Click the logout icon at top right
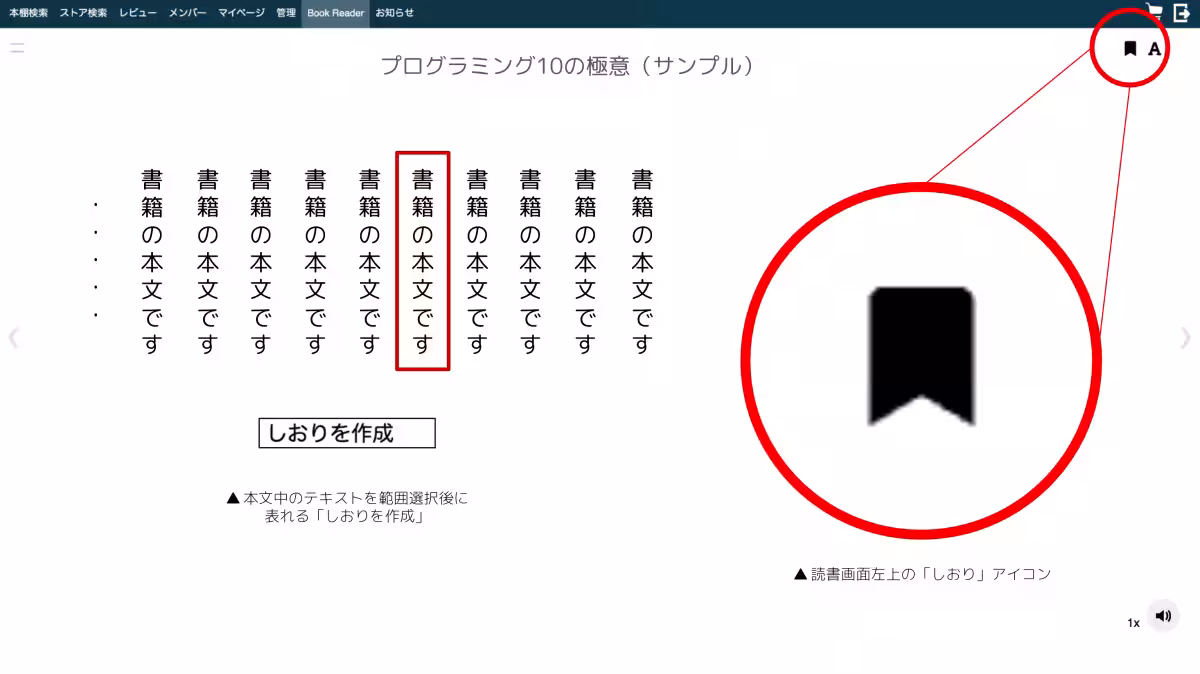Viewport: 1200px width, 674px height. point(1183,13)
